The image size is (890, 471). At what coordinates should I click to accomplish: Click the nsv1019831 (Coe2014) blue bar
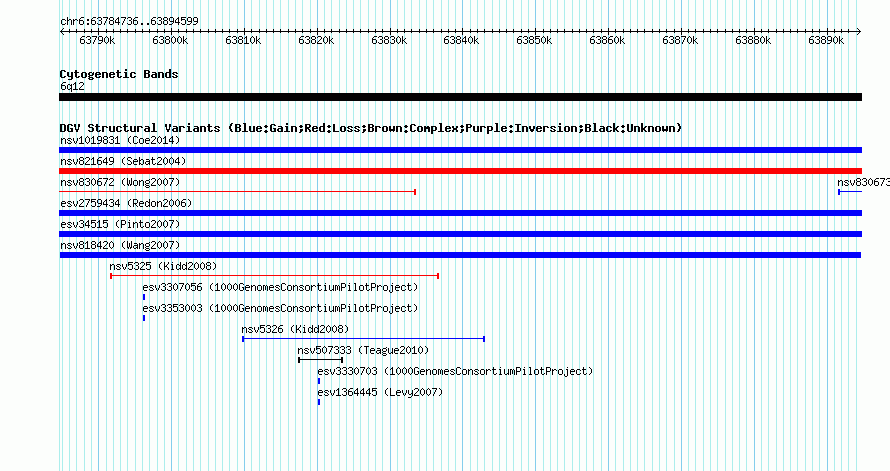460,150
